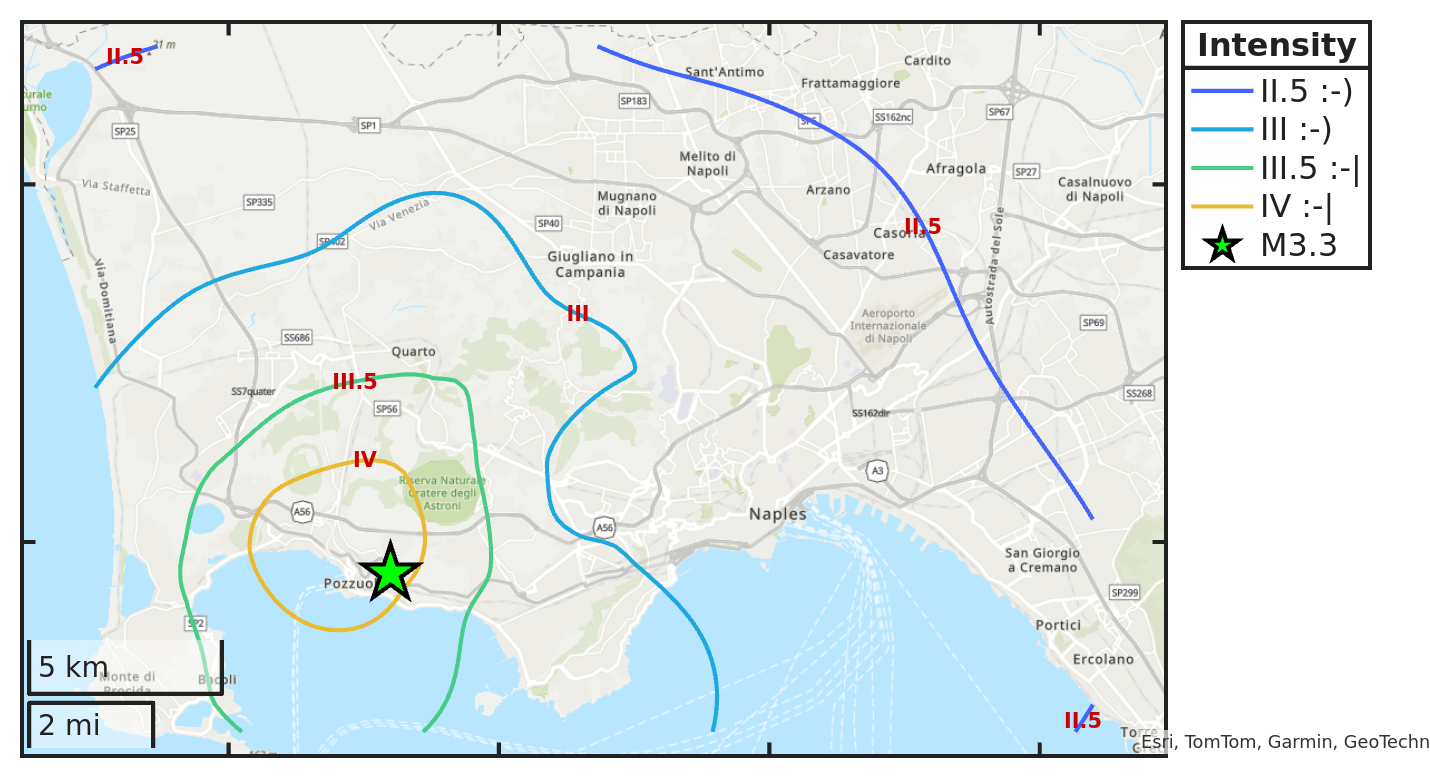The height and width of the screenshot is (778, 1430).
Task: Click the Naples city label
Action: tap(777, 514)
